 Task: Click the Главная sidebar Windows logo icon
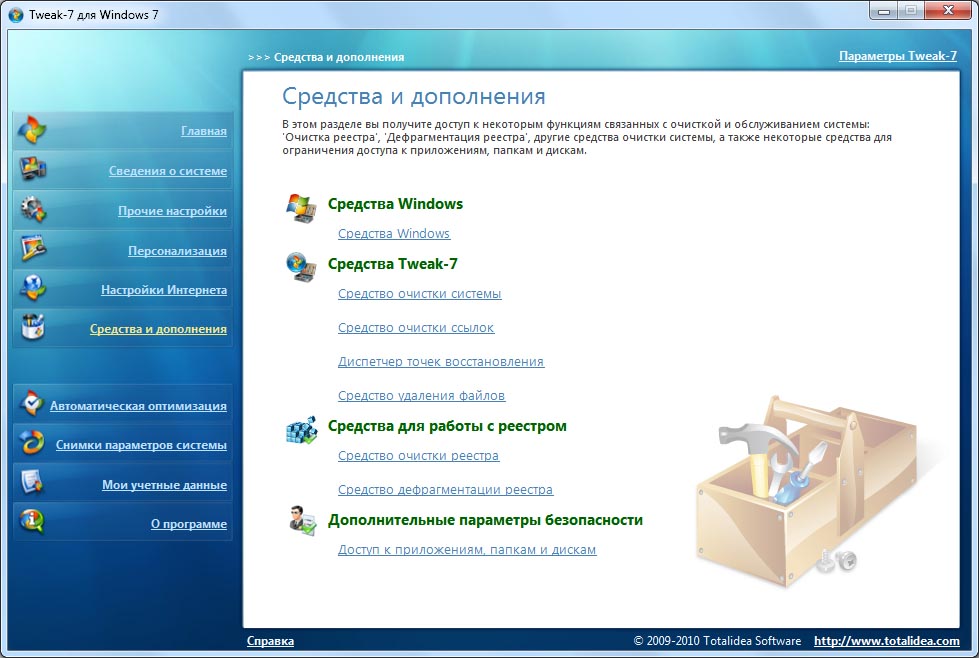click(x=31, y=129)
